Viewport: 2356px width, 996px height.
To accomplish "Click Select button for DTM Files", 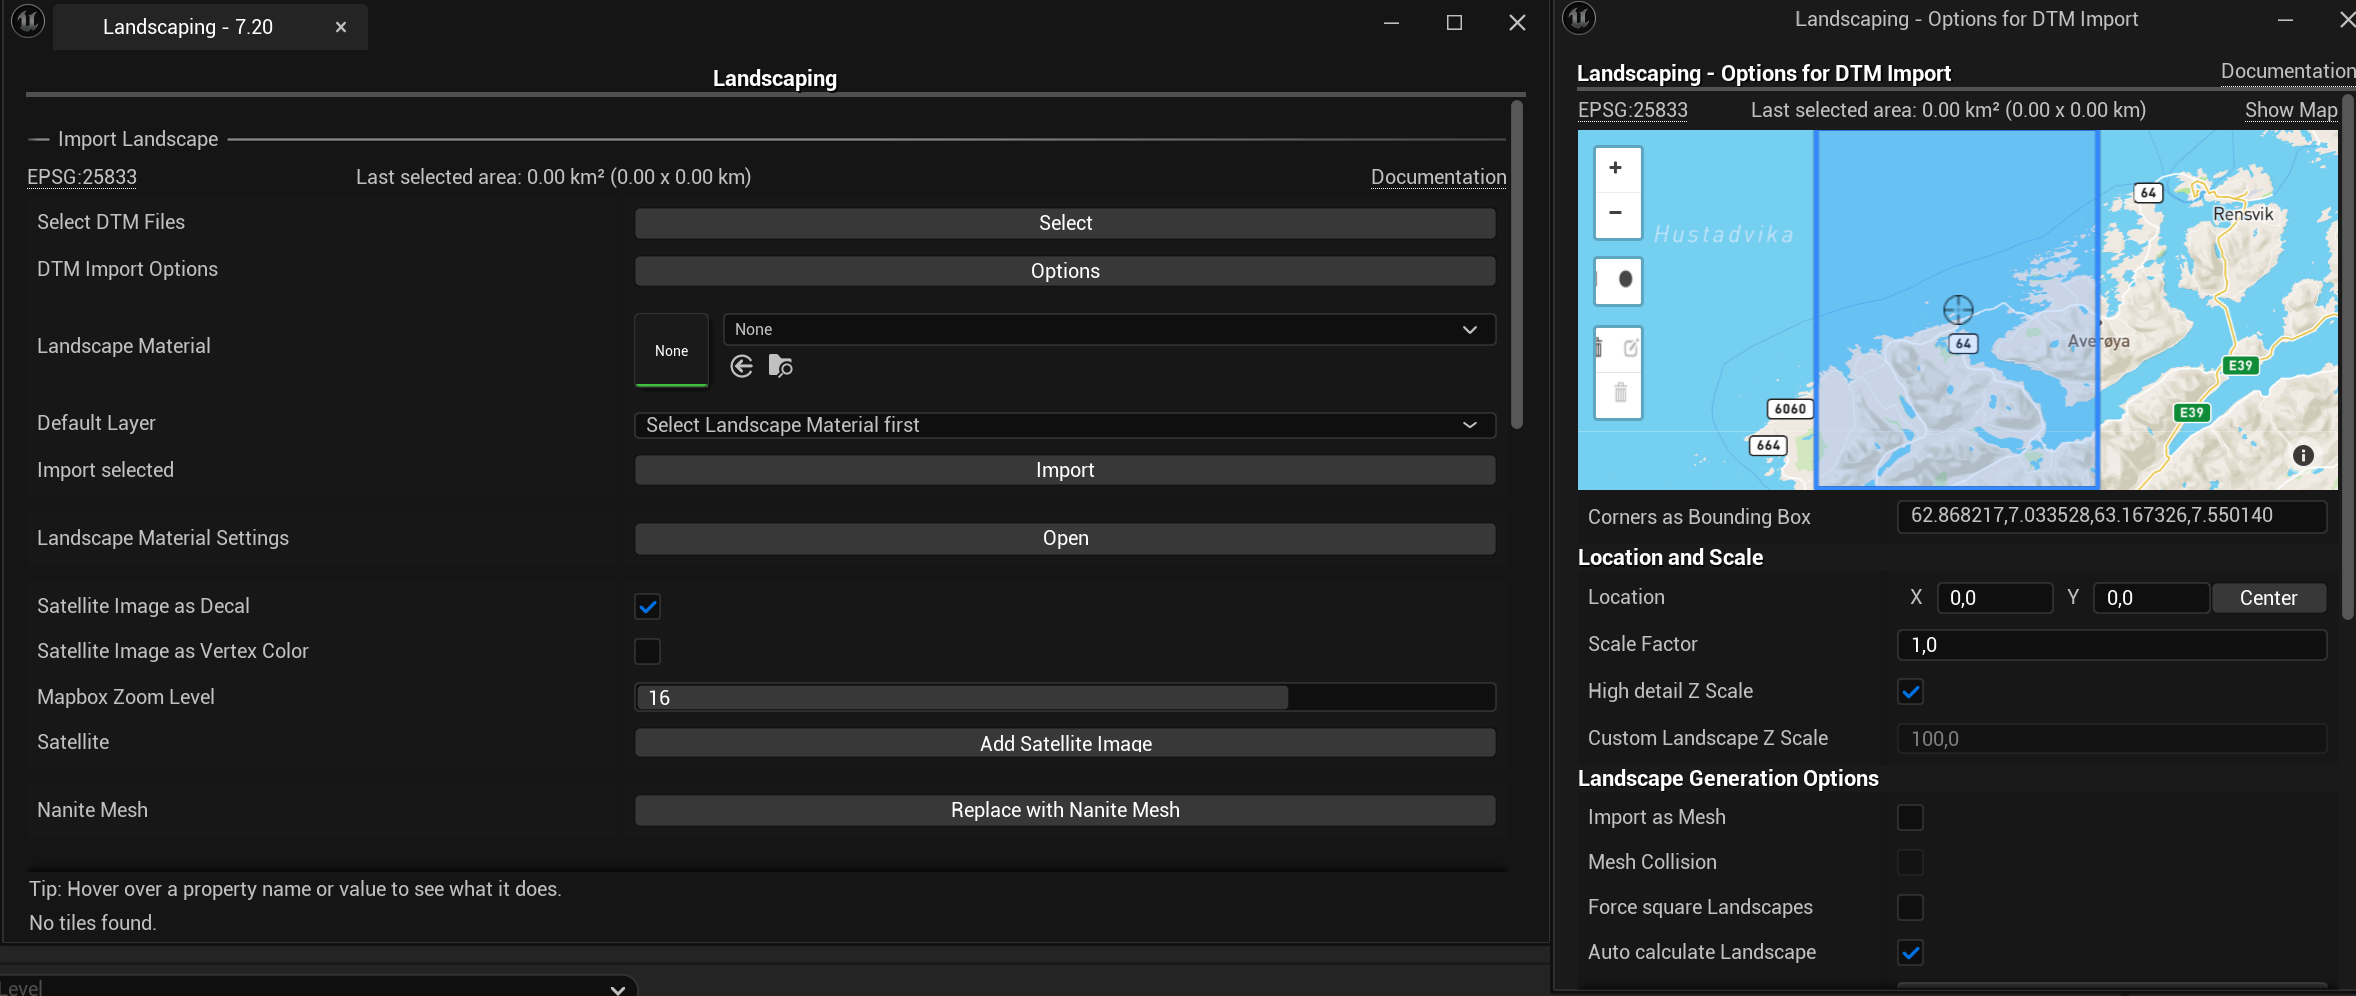I will (1065, 223).
